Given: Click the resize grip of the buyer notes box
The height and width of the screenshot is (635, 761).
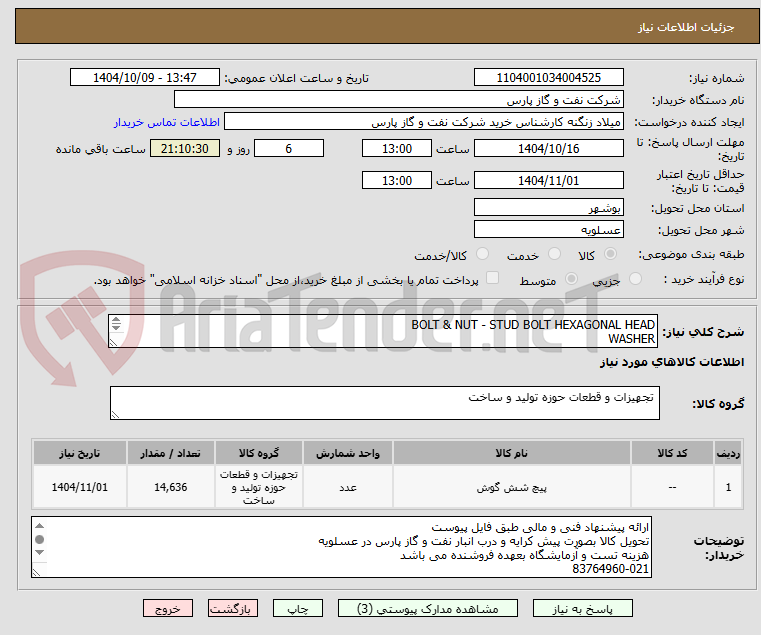Looking at the screenshot, I should (36, 572).
